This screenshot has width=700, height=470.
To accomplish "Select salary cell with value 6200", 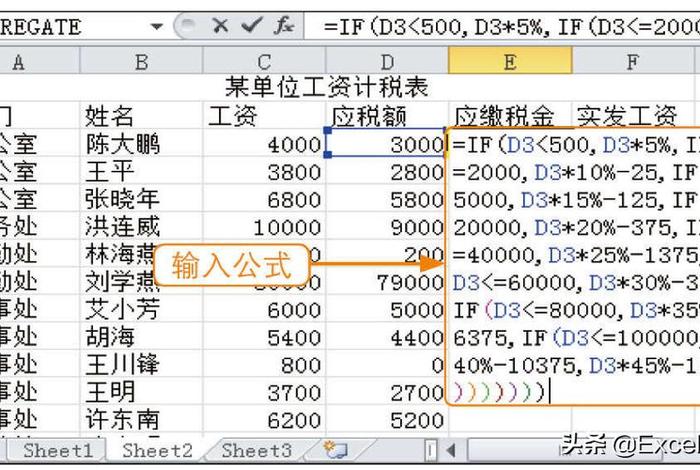I will coord(264,420).
